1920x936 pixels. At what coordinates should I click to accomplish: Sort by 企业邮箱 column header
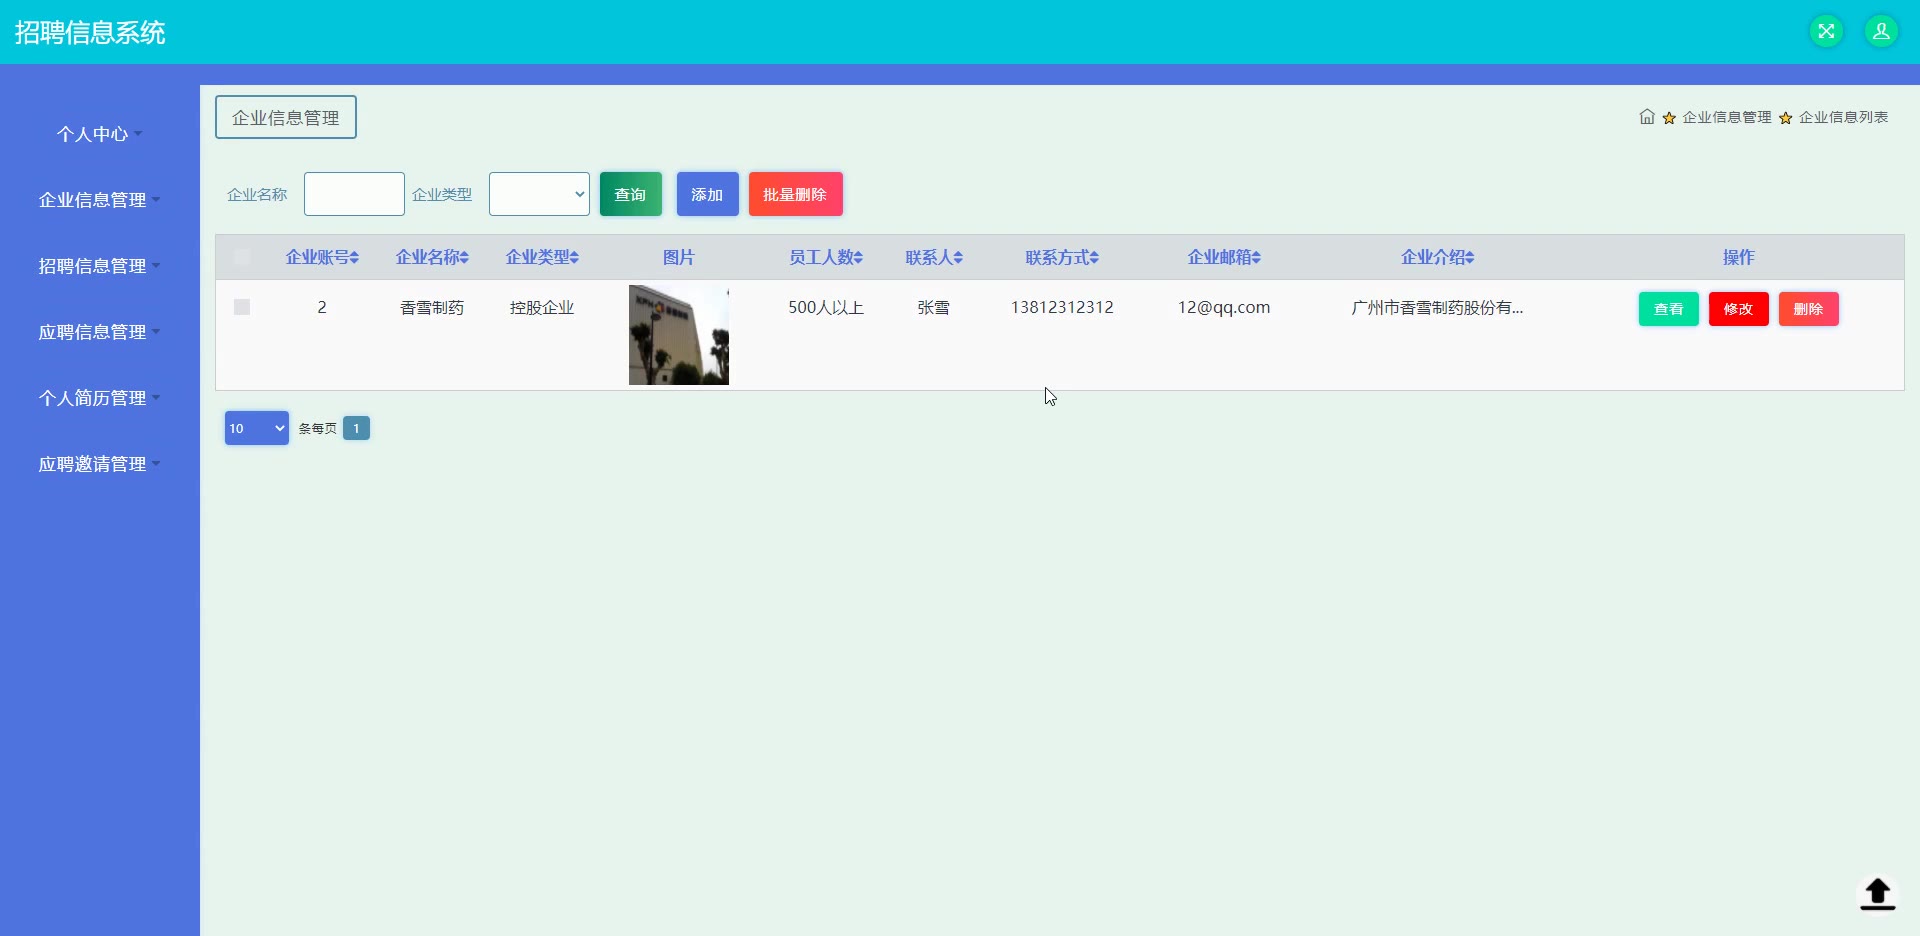point(1224,257)
